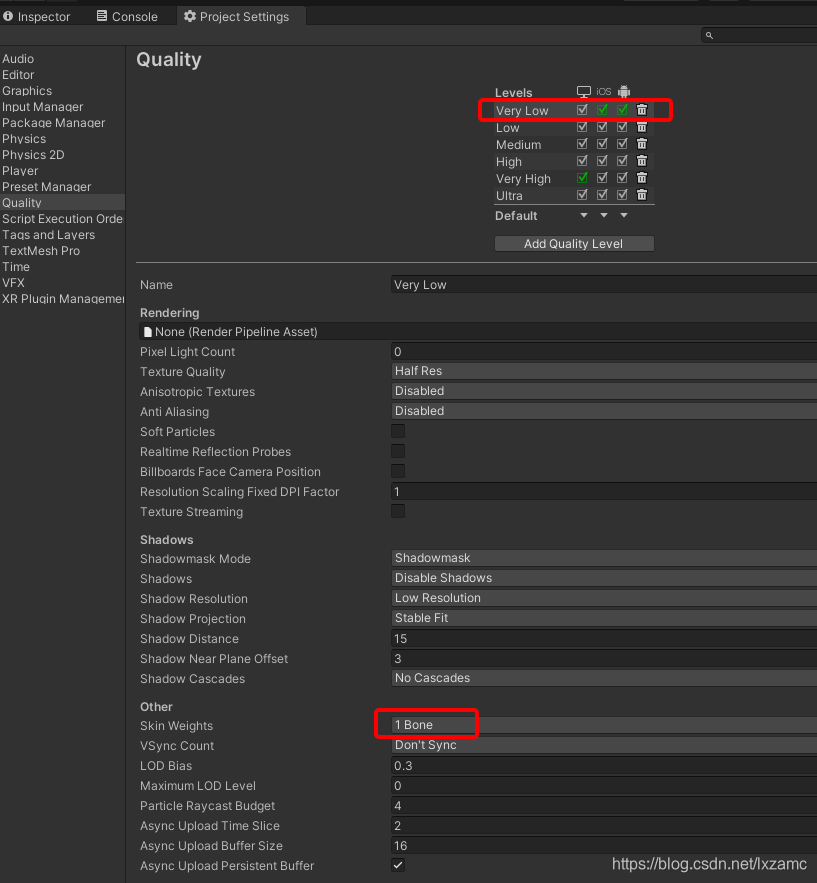Image resolution: width=817 pixels, height=883 pixels.
Task: Disable Async Upload Persistent Buffer
Action: tap(397, 865)
